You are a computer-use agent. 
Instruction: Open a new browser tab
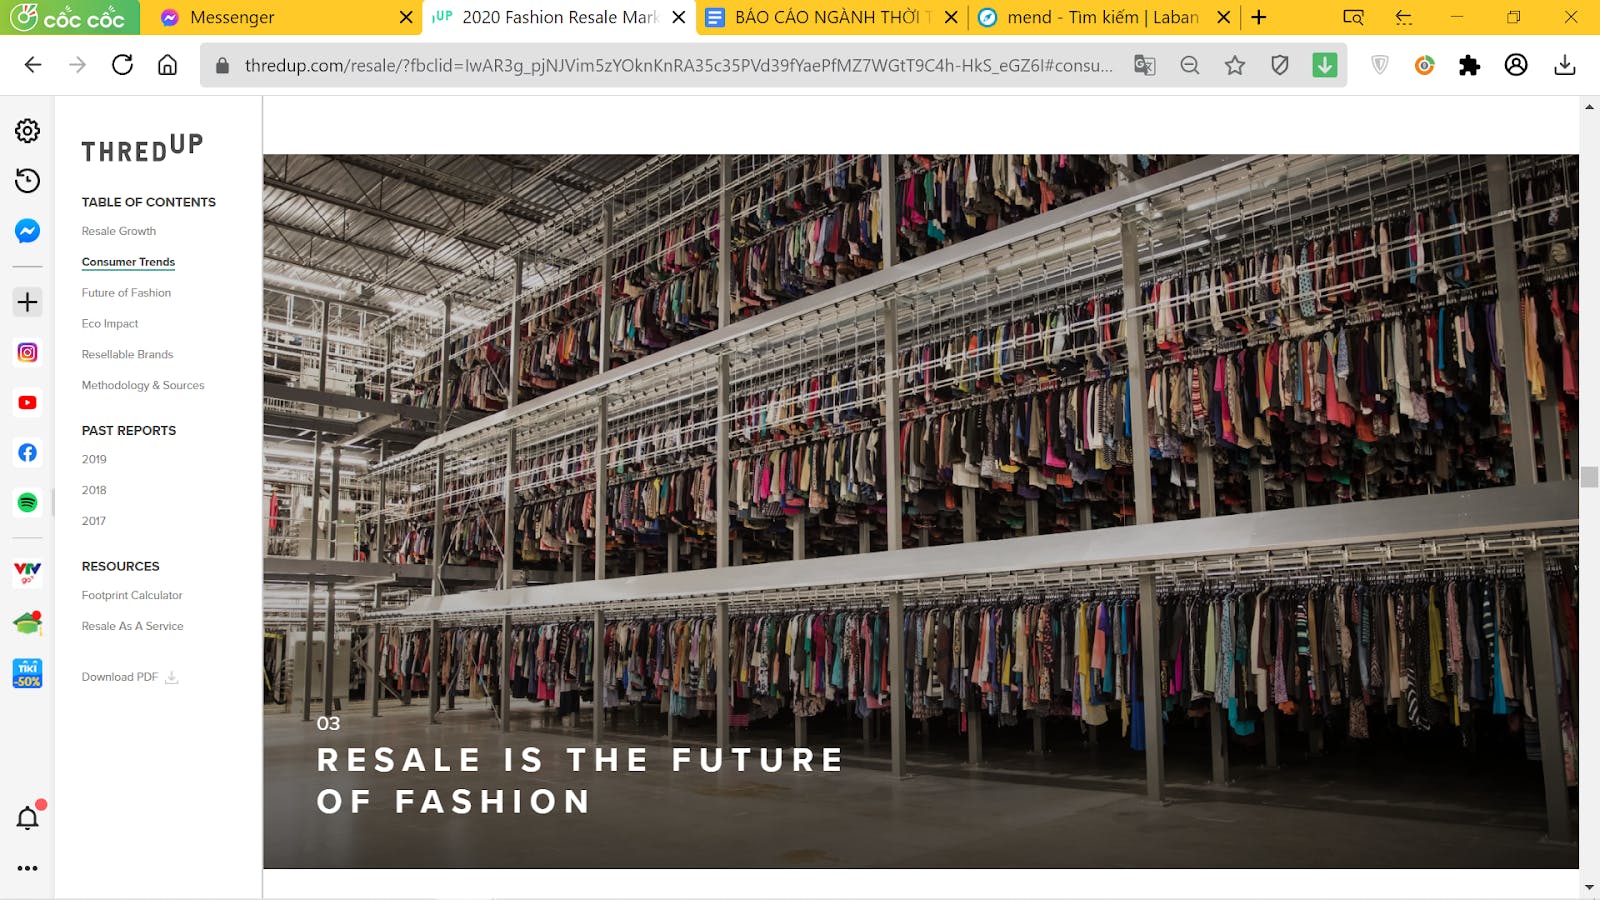pos(1259,17)
